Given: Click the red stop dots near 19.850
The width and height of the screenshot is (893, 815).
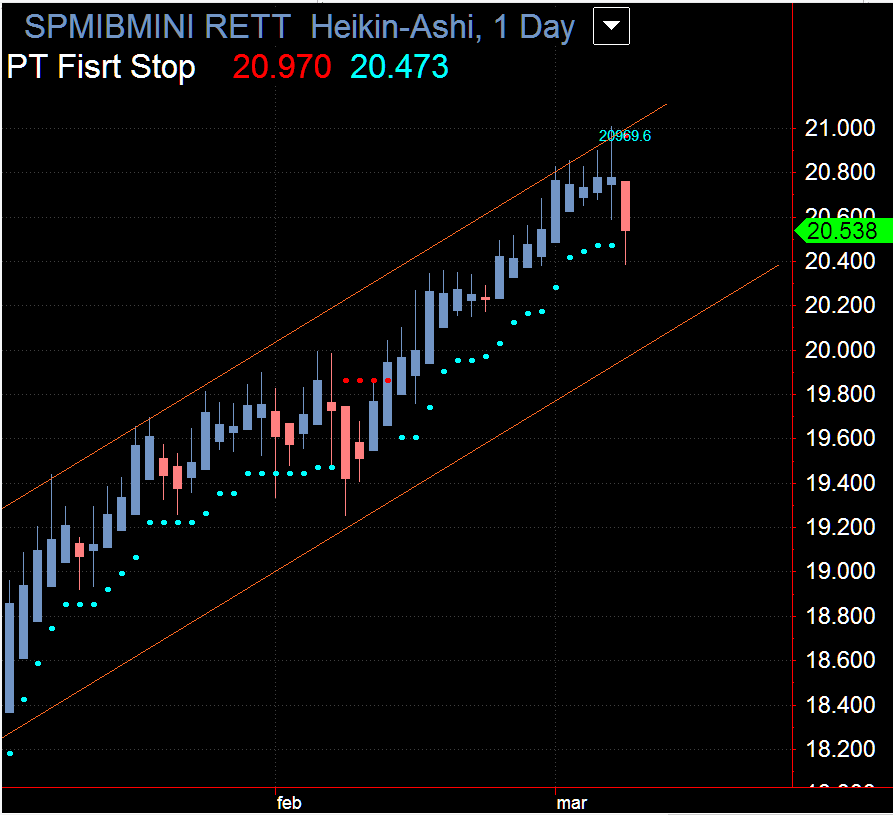Looking at the screenshot, I should click(x=367, y=380).
